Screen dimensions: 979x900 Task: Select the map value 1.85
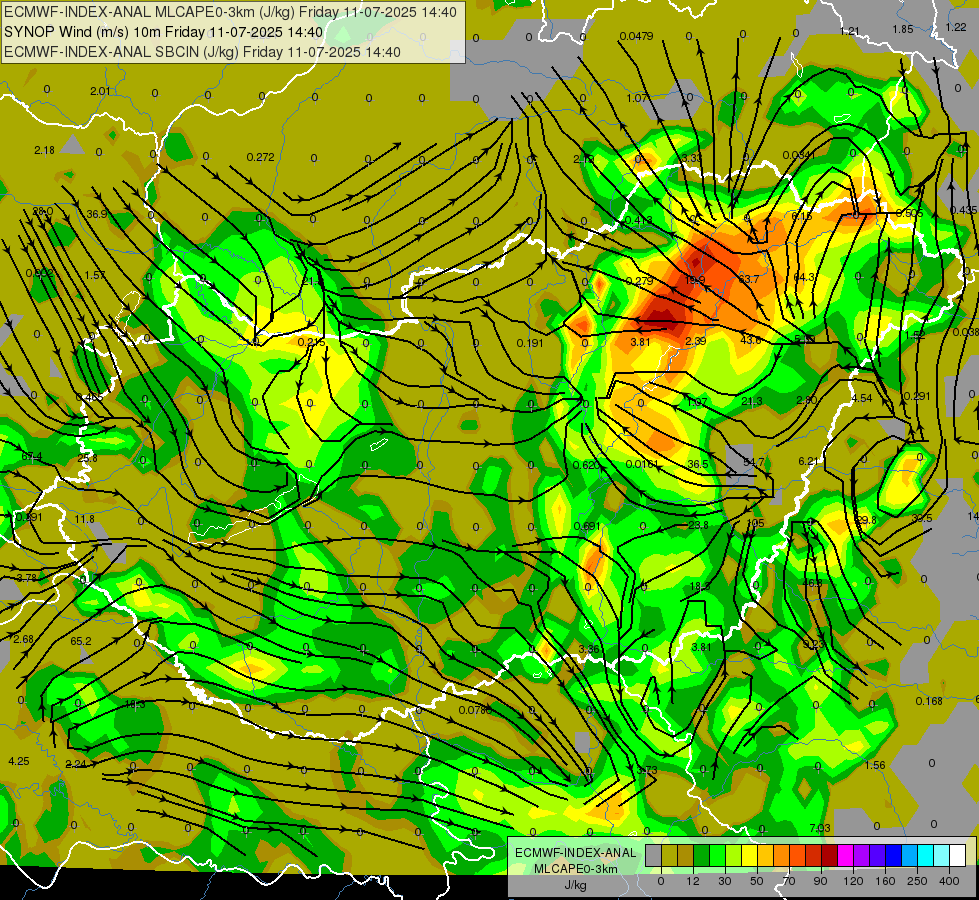(902, 29)
